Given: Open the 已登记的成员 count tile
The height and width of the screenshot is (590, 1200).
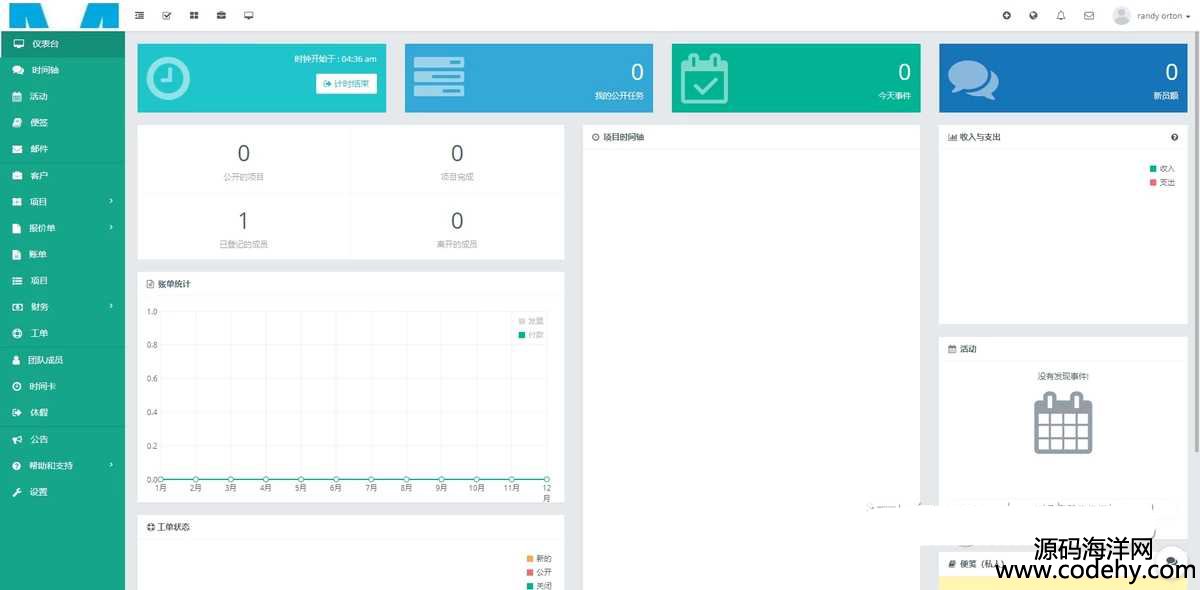Looking at the screenshot, I should pyautogui.click(x=244, y=227).
